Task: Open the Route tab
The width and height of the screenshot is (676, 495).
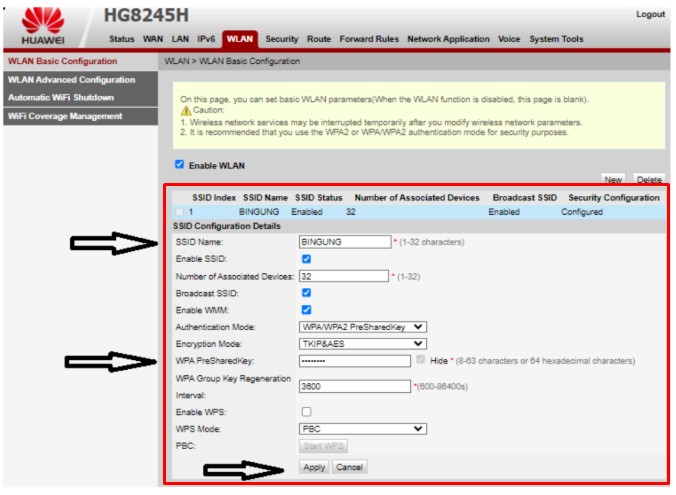Action: (319, 39)
